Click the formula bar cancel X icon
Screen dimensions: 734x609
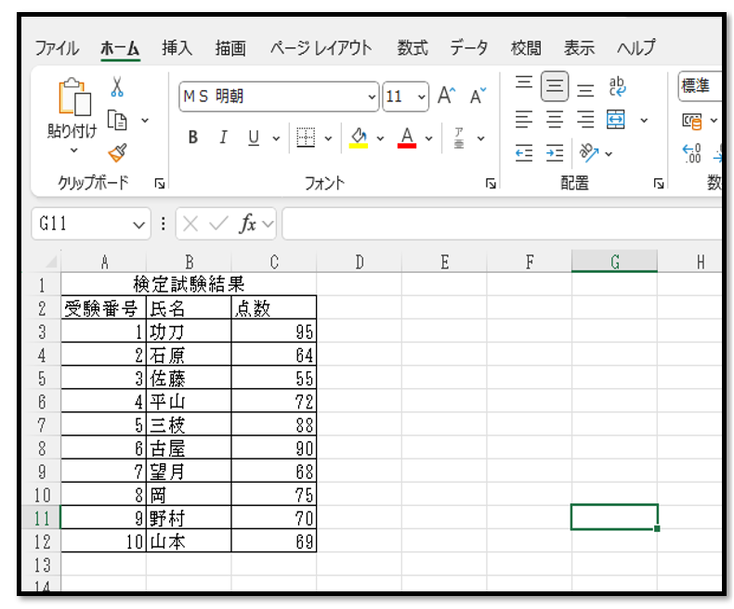pyautogui.click(x=191, y=224)
